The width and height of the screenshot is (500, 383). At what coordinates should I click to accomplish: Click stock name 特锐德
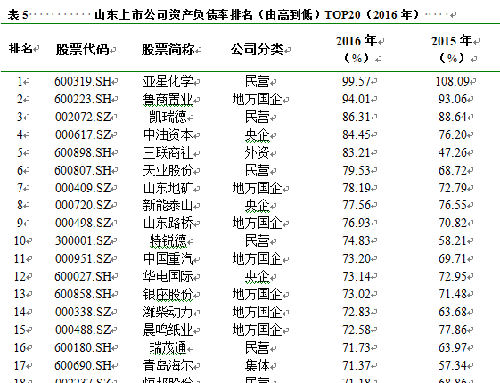coord(168,241)
